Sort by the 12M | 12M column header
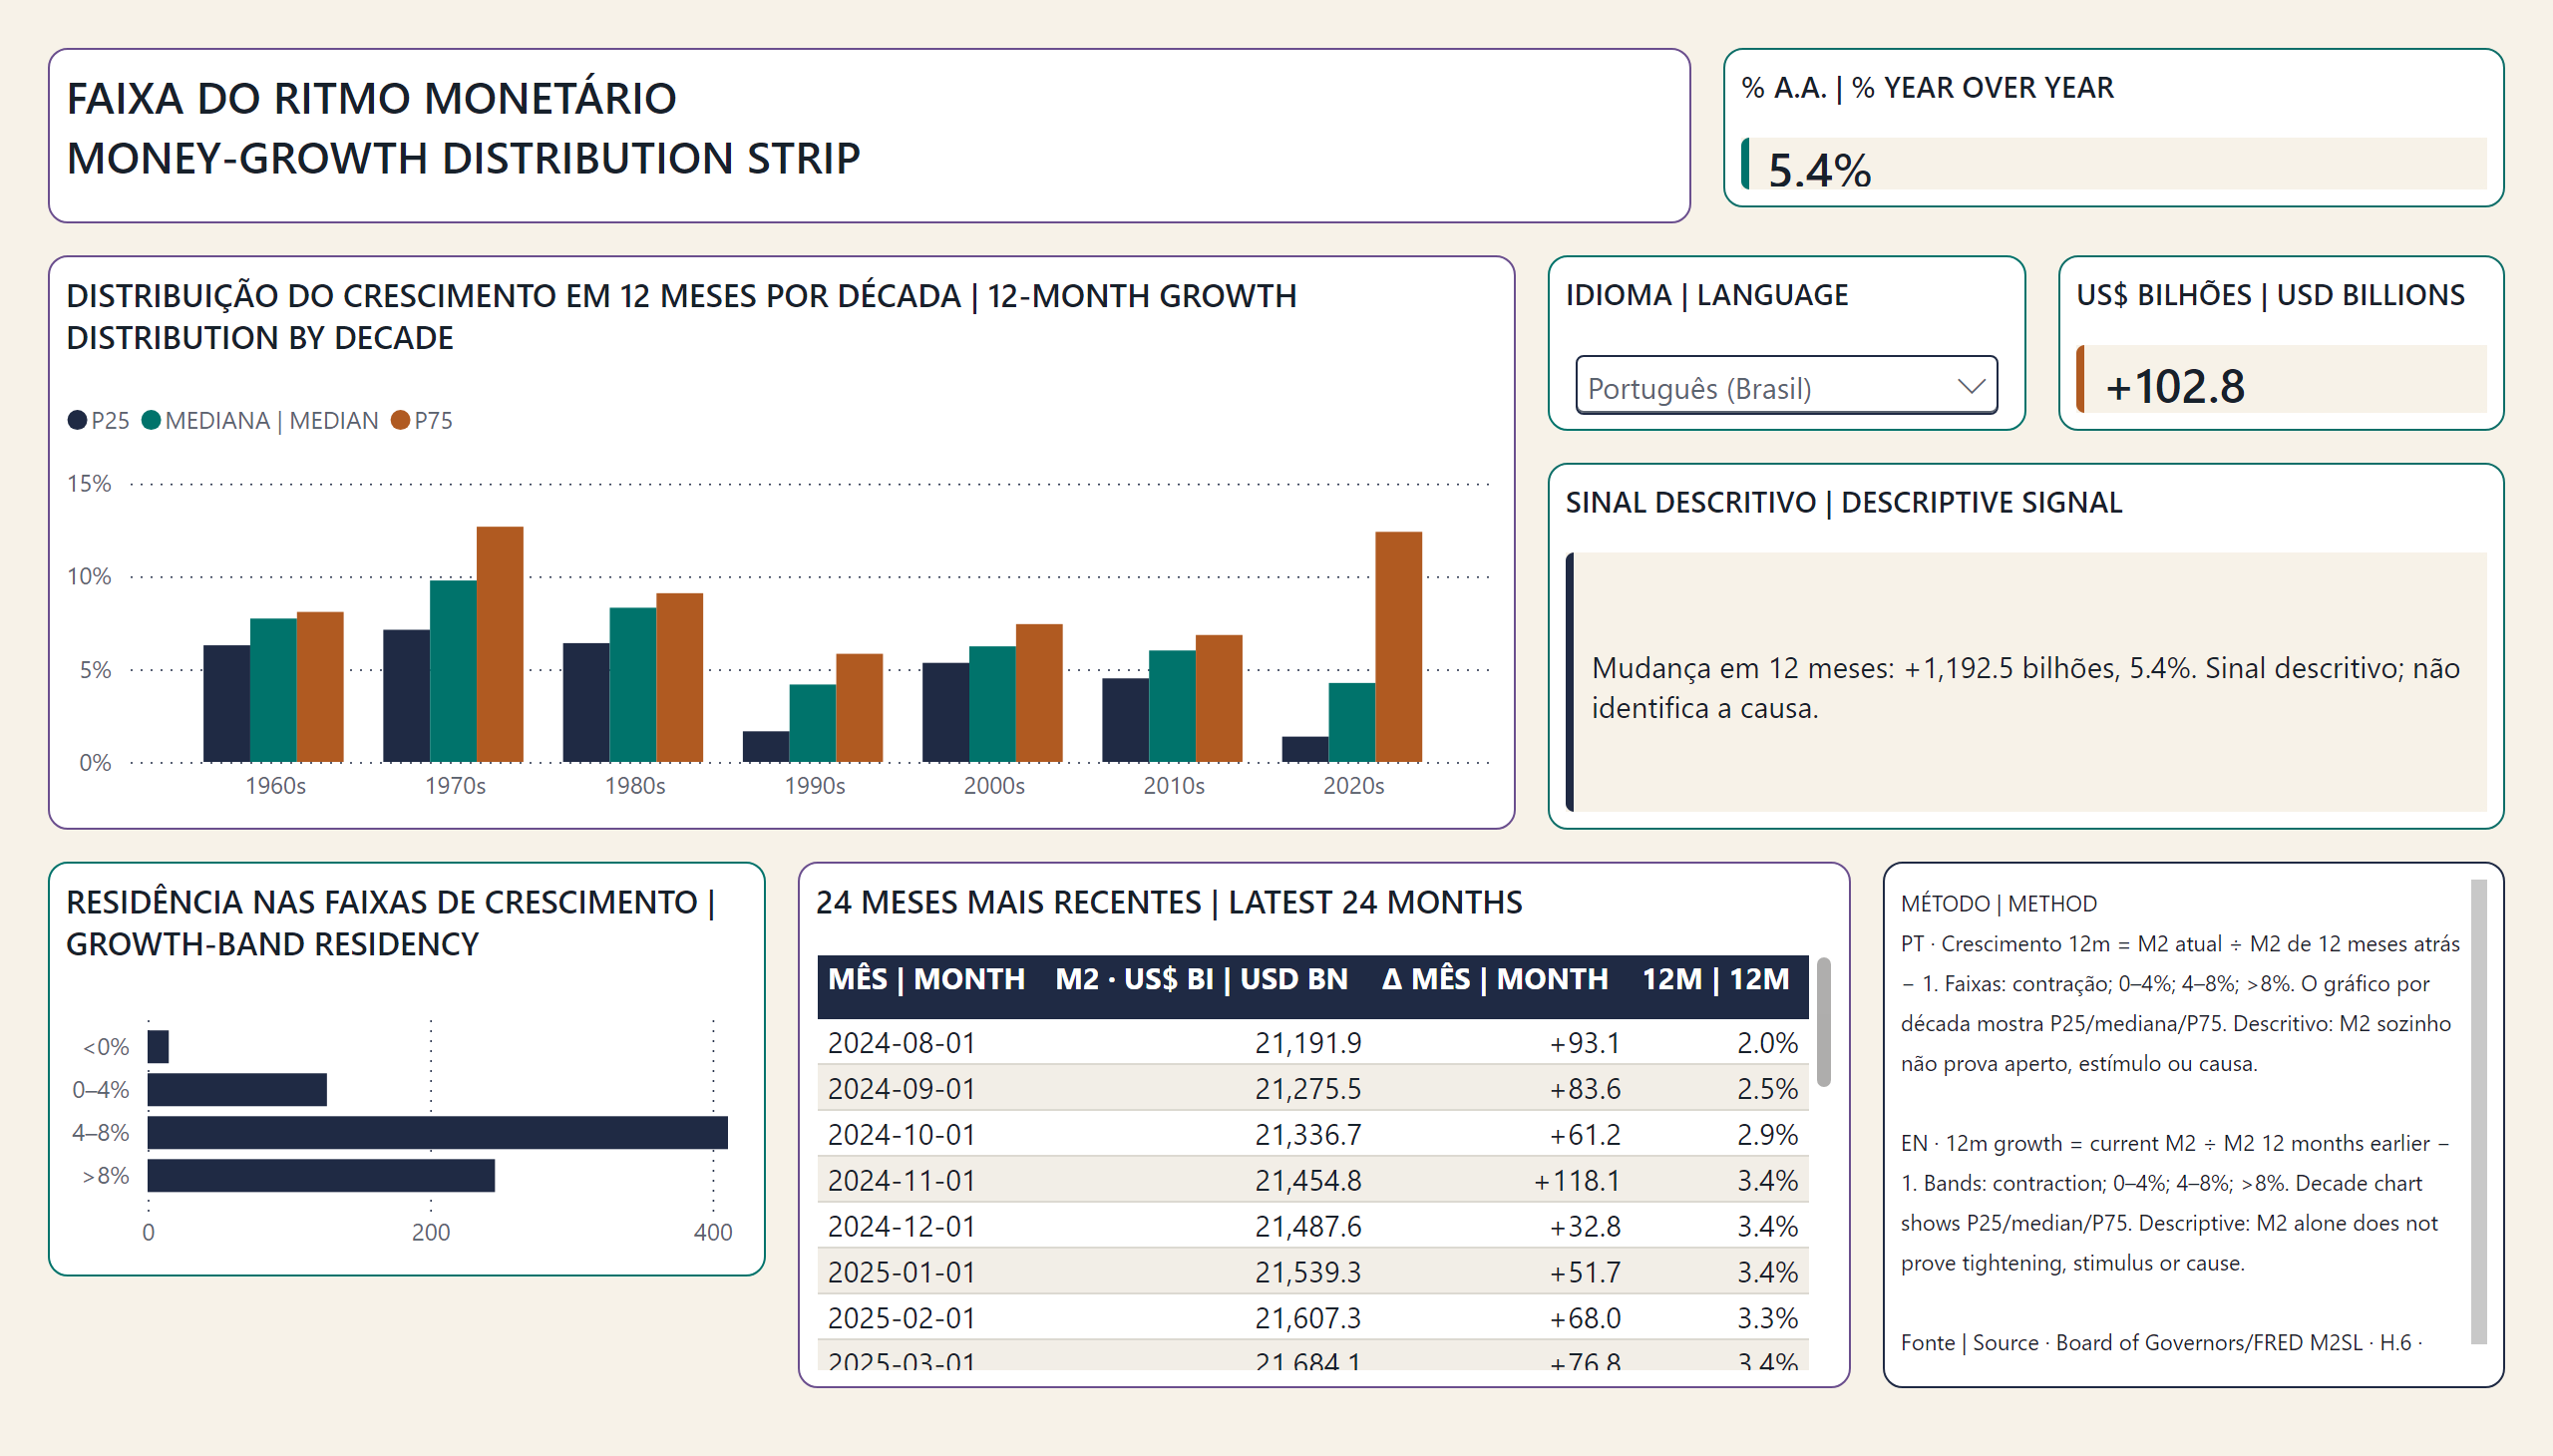This screenshot has height=1456, width=2553. click(x=1716, y=979)
